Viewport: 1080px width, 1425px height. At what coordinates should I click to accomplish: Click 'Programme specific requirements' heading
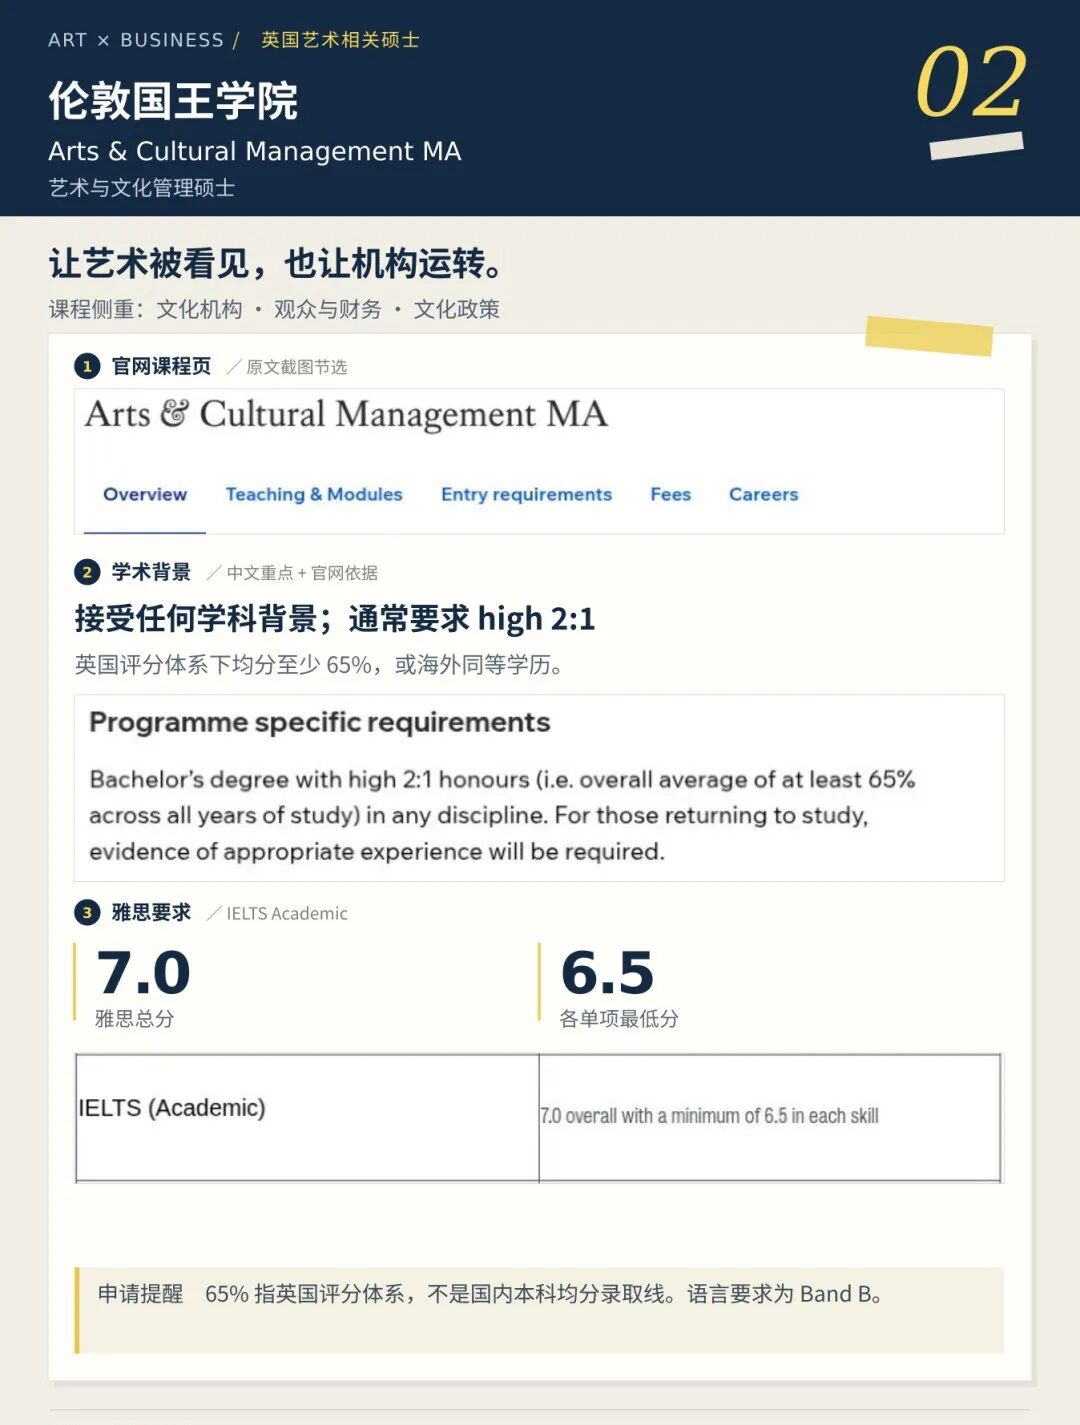pyautogui.click(x=320, y=722)
